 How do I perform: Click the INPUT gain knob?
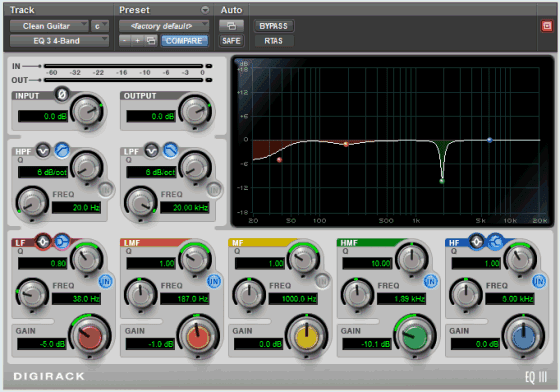(87, 111)
